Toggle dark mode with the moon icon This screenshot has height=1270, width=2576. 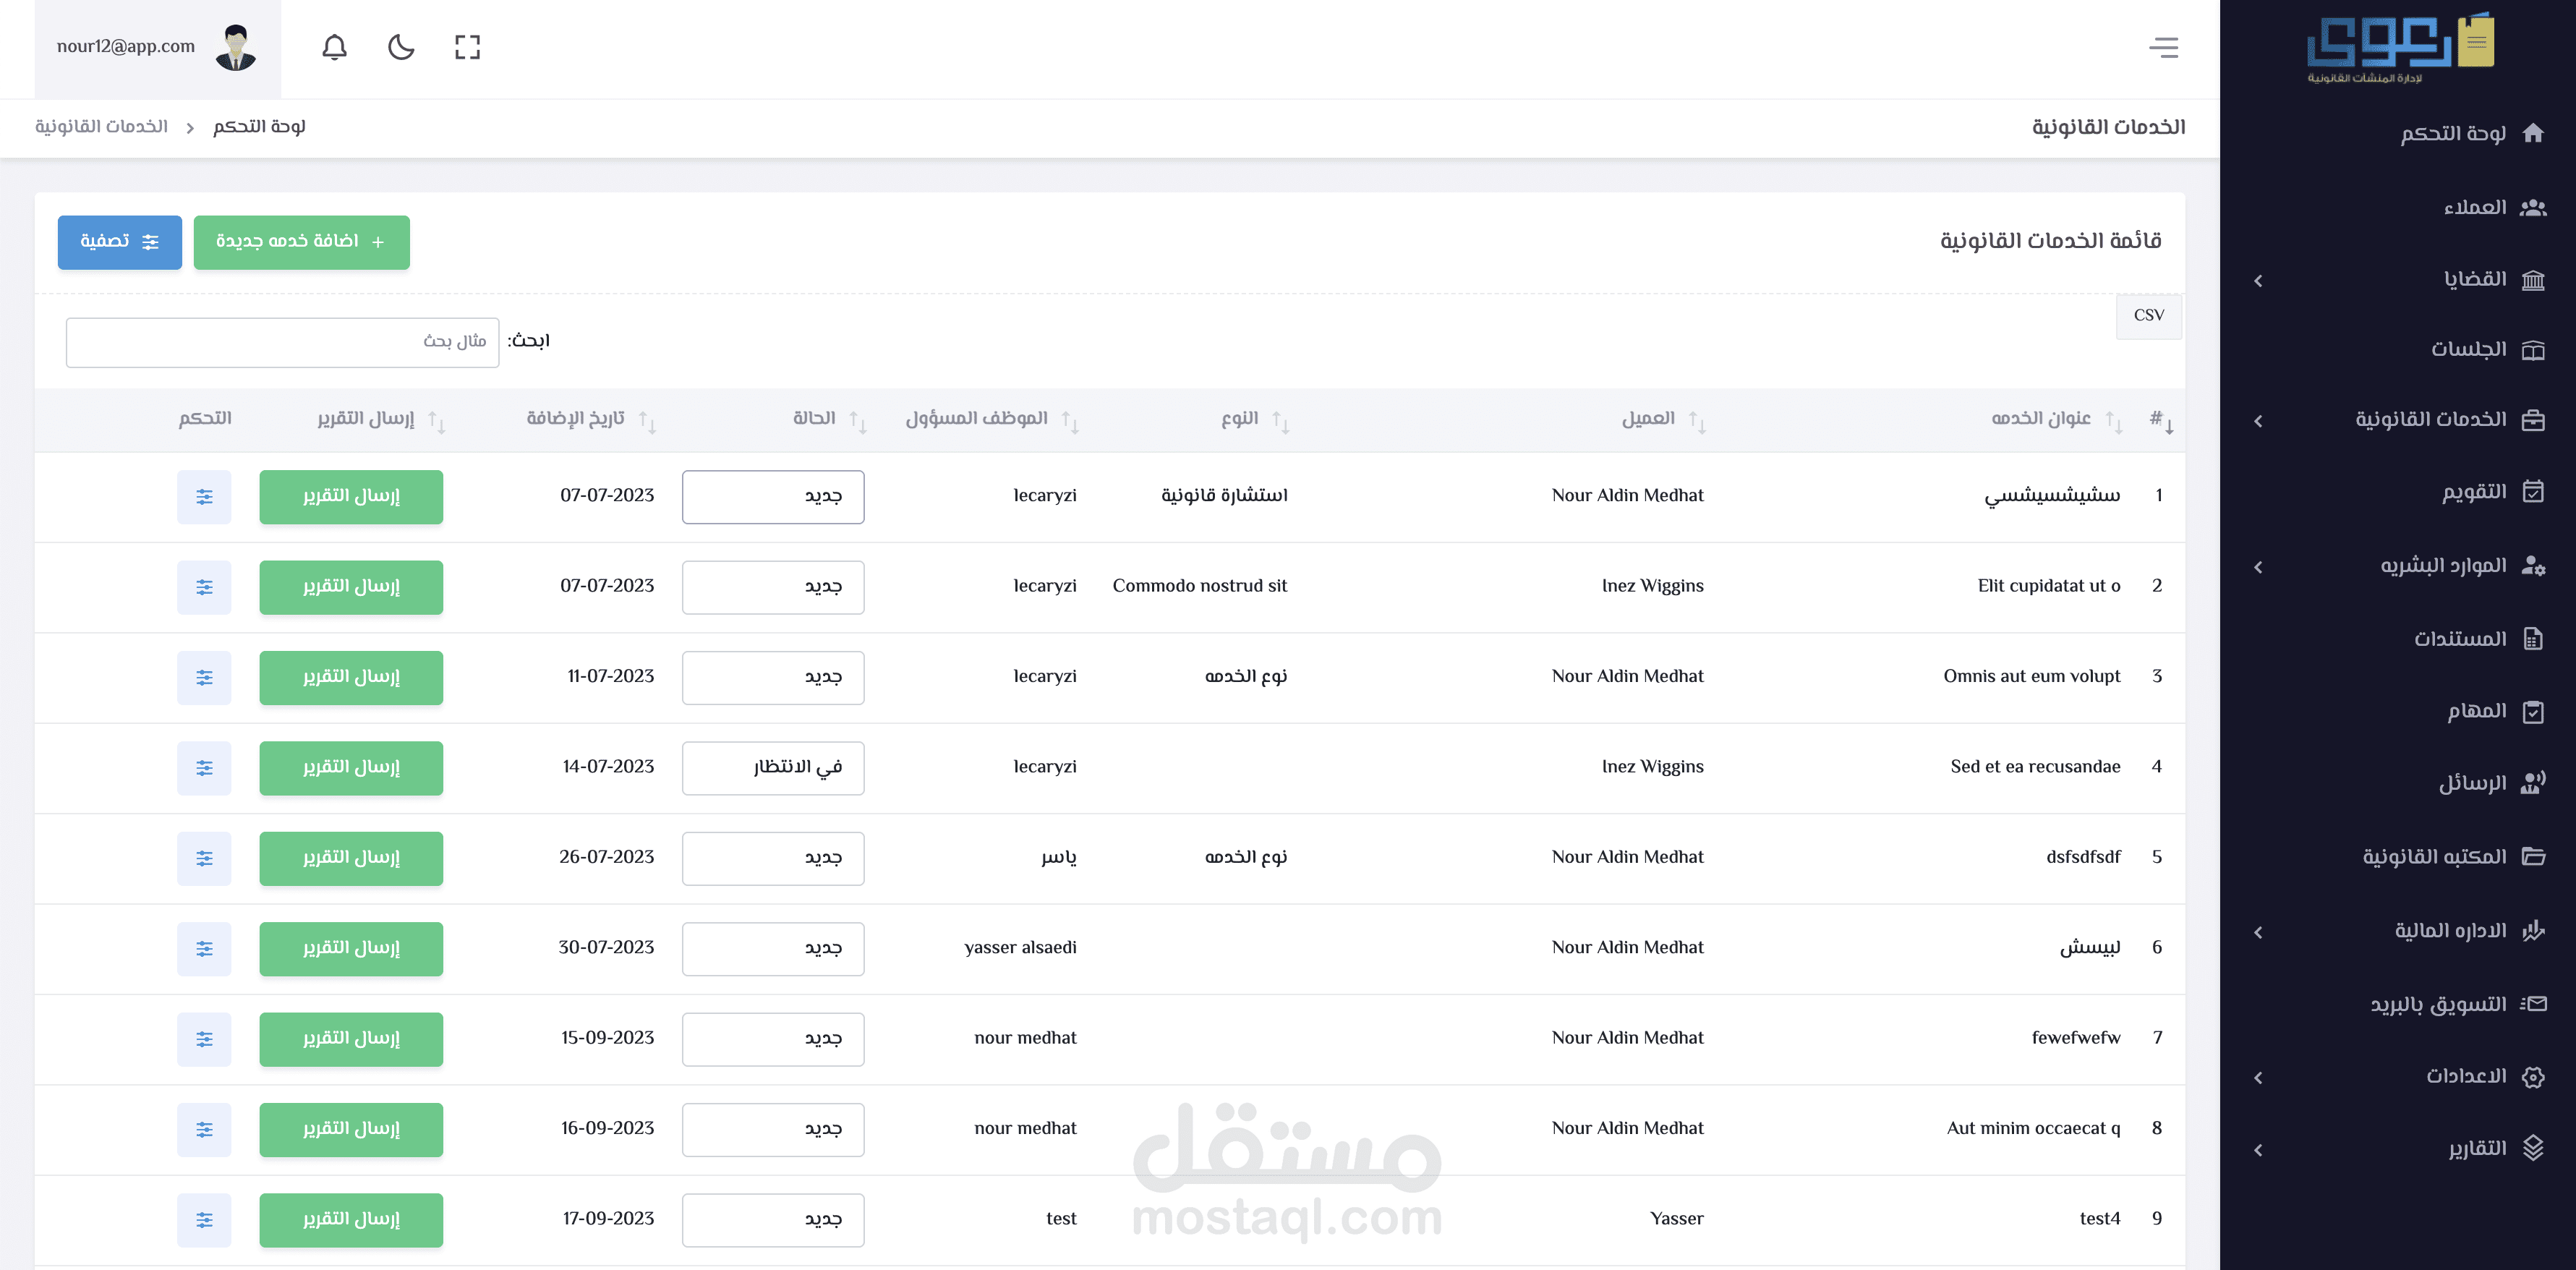(401, 47)
